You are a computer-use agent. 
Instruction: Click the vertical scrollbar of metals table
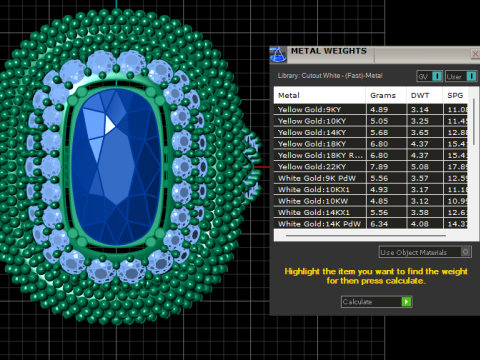pyautogui.click(x=473, y=122)
